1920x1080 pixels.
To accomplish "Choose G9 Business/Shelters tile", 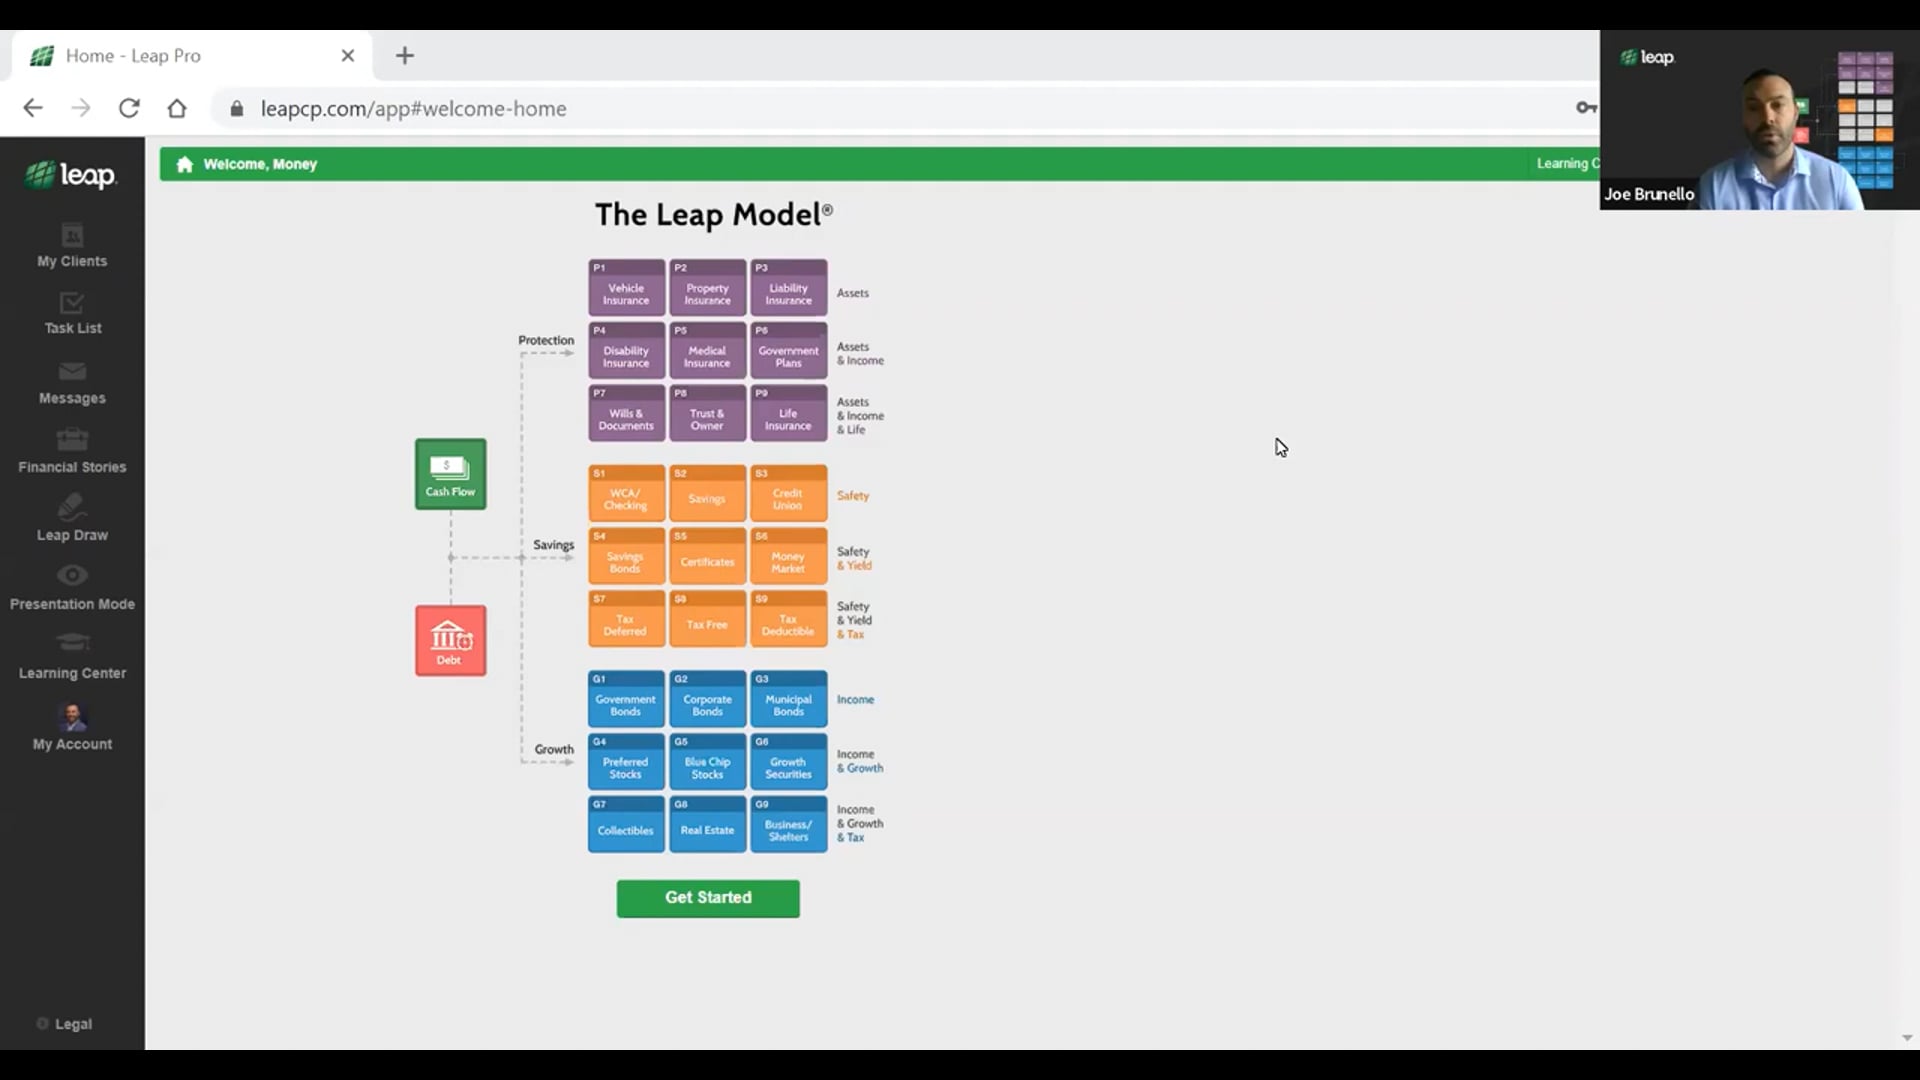I will 789,825.
